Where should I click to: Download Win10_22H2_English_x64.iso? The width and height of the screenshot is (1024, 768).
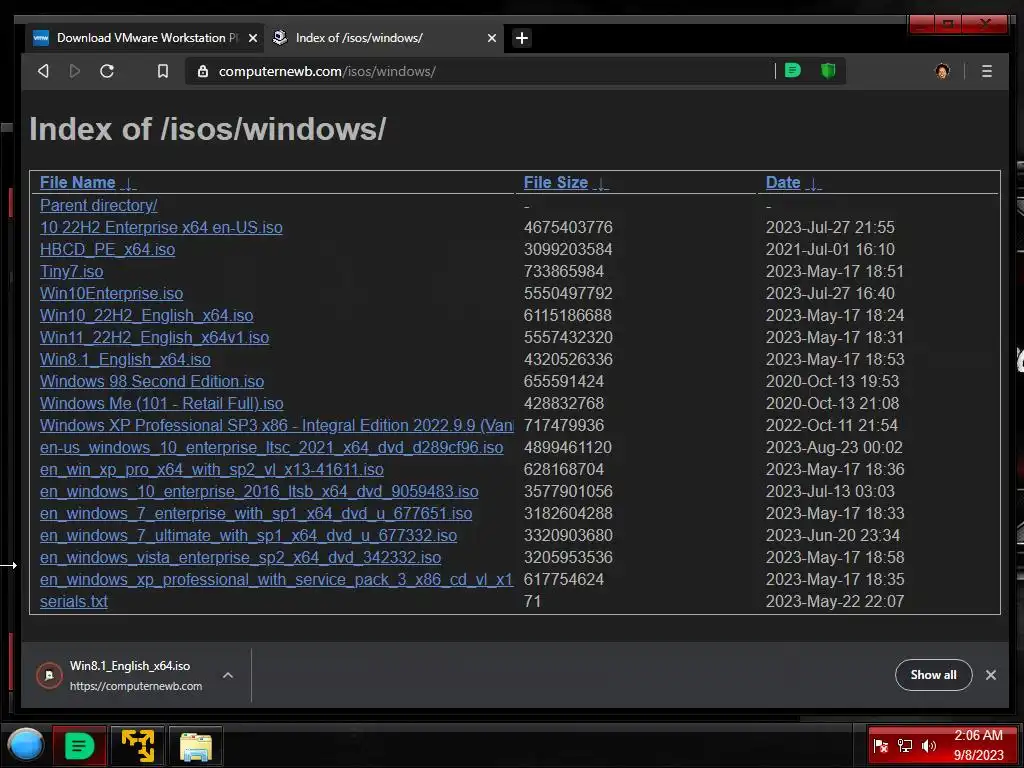(x=147, y=315)
